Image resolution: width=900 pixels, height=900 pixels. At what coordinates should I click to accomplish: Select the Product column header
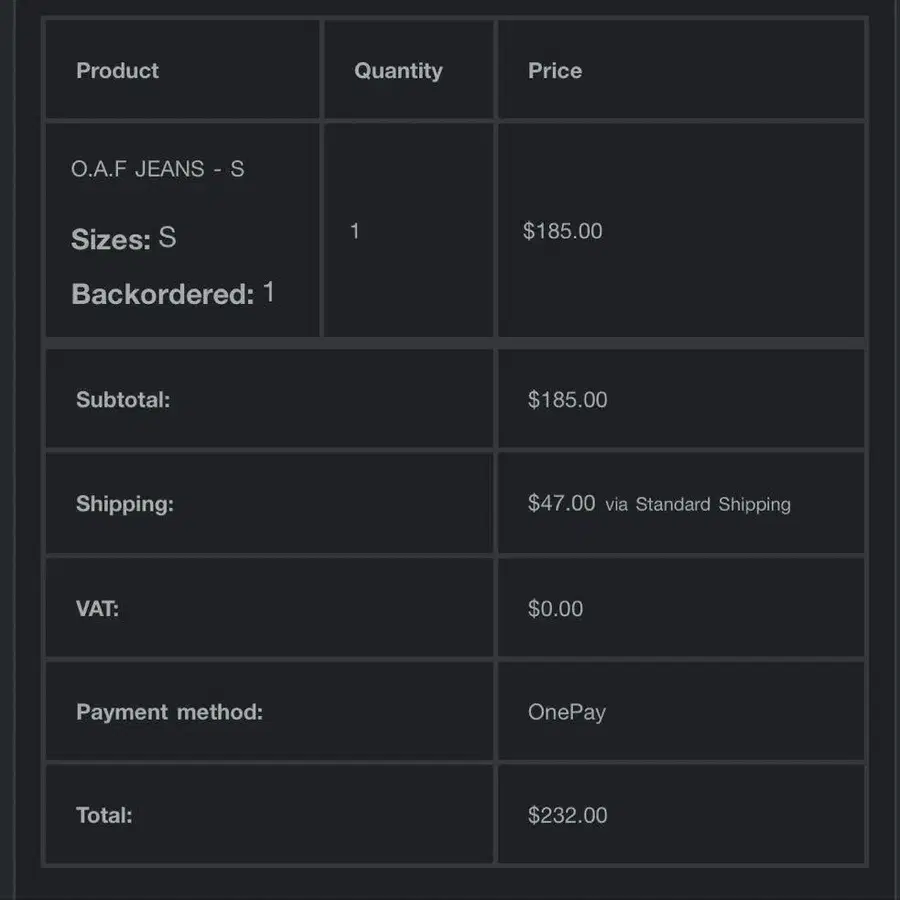click(117, 71)
